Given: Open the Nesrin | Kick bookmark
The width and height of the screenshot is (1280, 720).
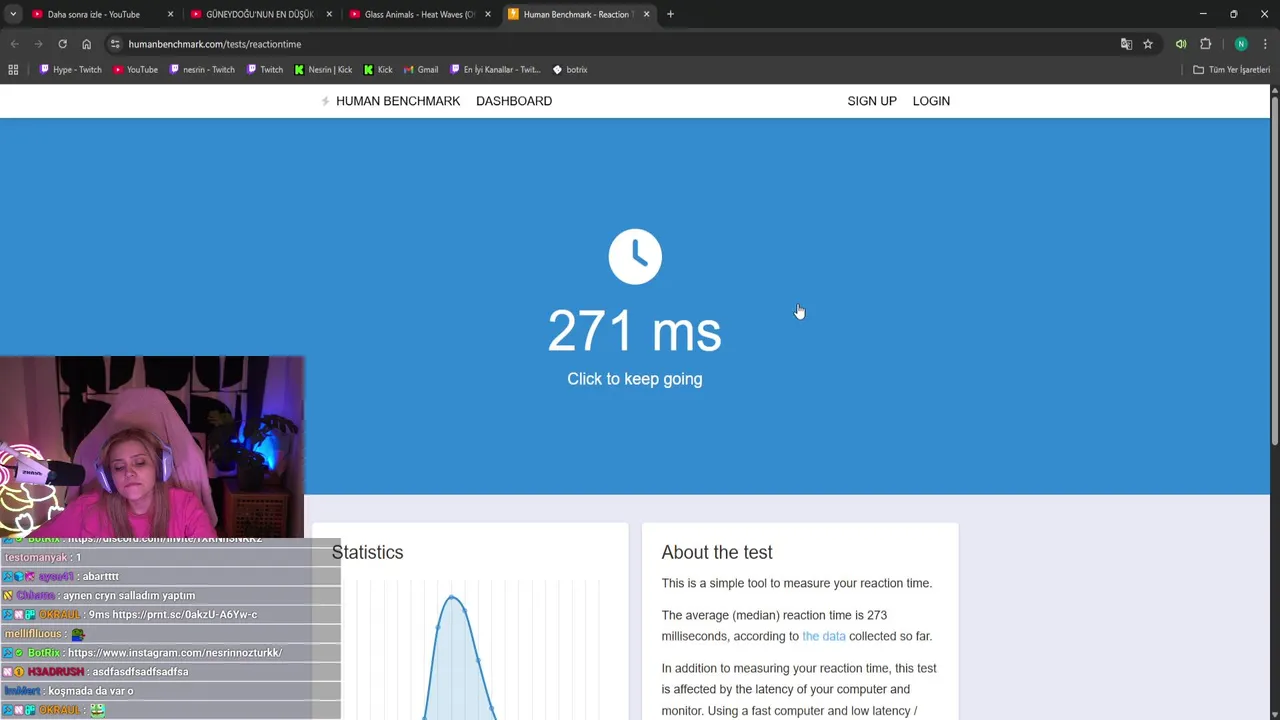Looking at the screenshot, I should pyautogui.click(x=323, y=70).
